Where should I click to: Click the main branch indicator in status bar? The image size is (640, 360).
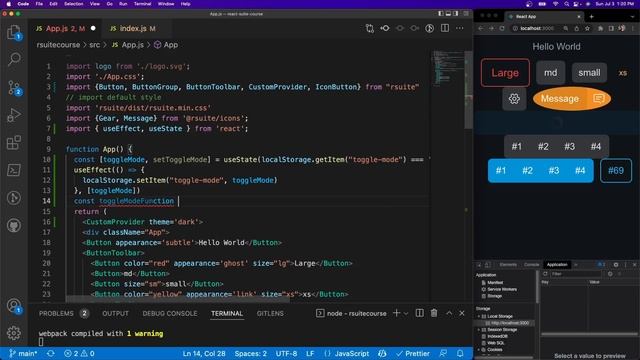23,353
